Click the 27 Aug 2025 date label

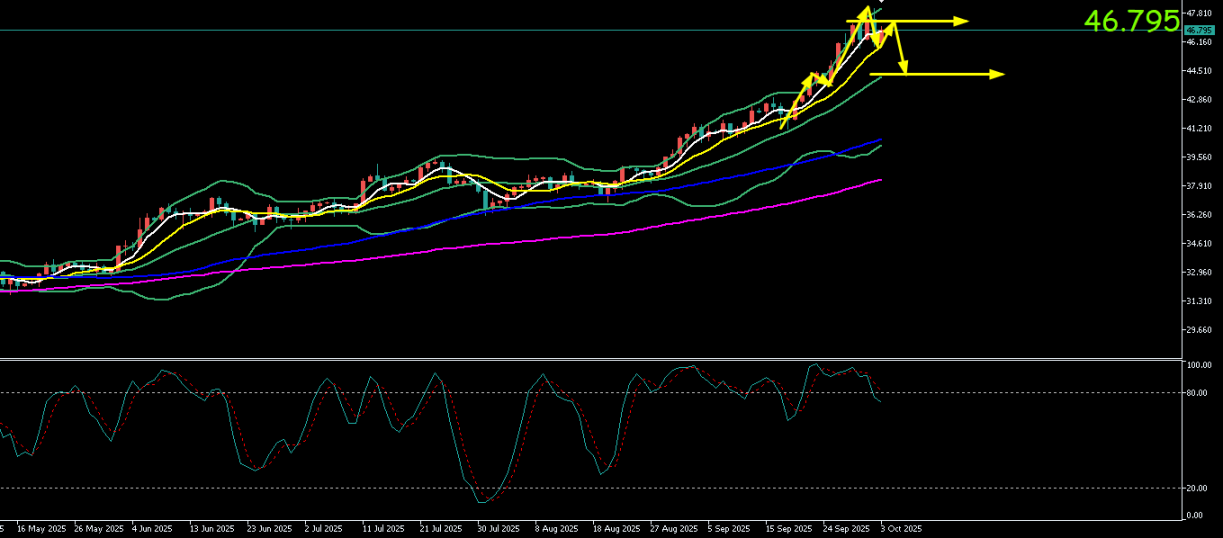click(671, 528)
